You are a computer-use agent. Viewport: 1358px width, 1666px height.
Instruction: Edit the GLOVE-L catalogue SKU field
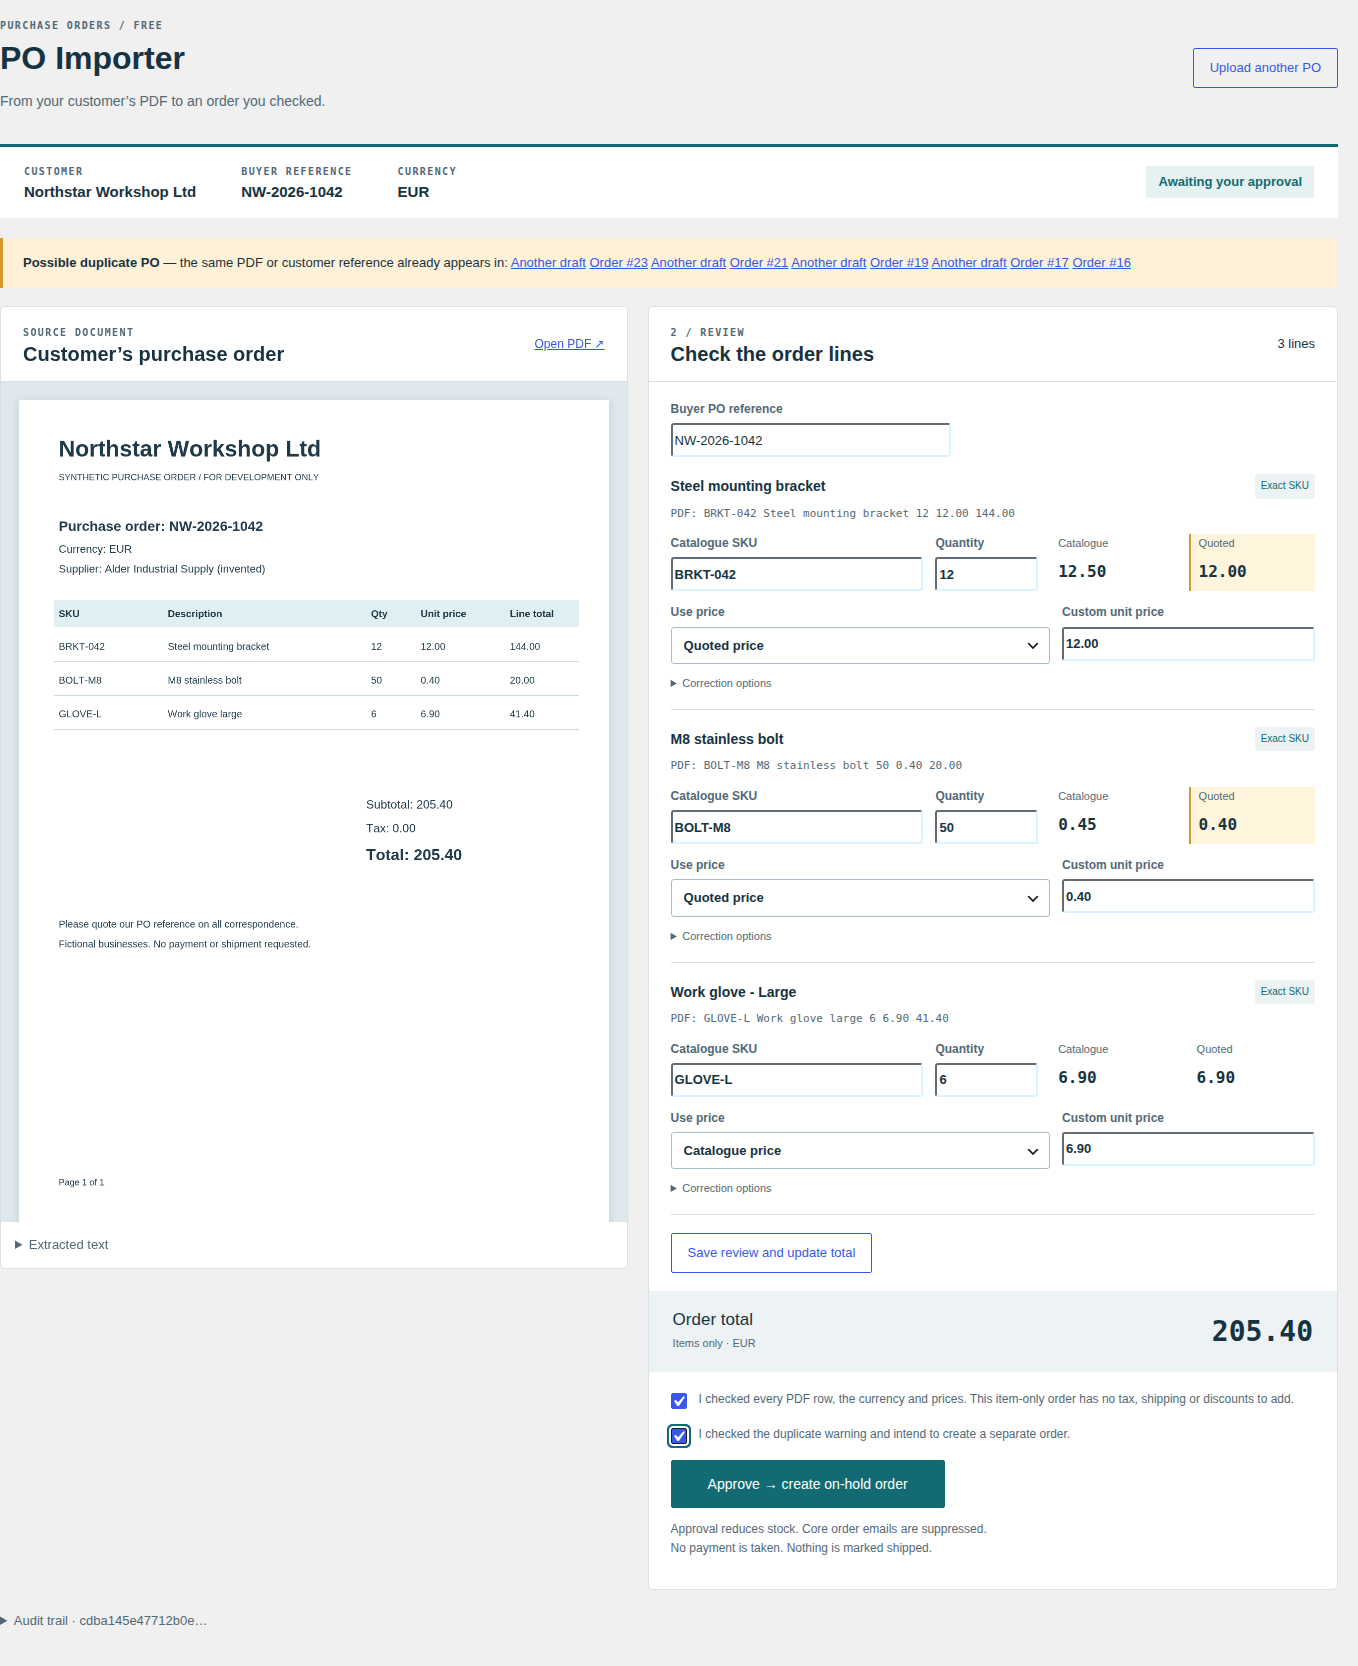pos(796,1080)
